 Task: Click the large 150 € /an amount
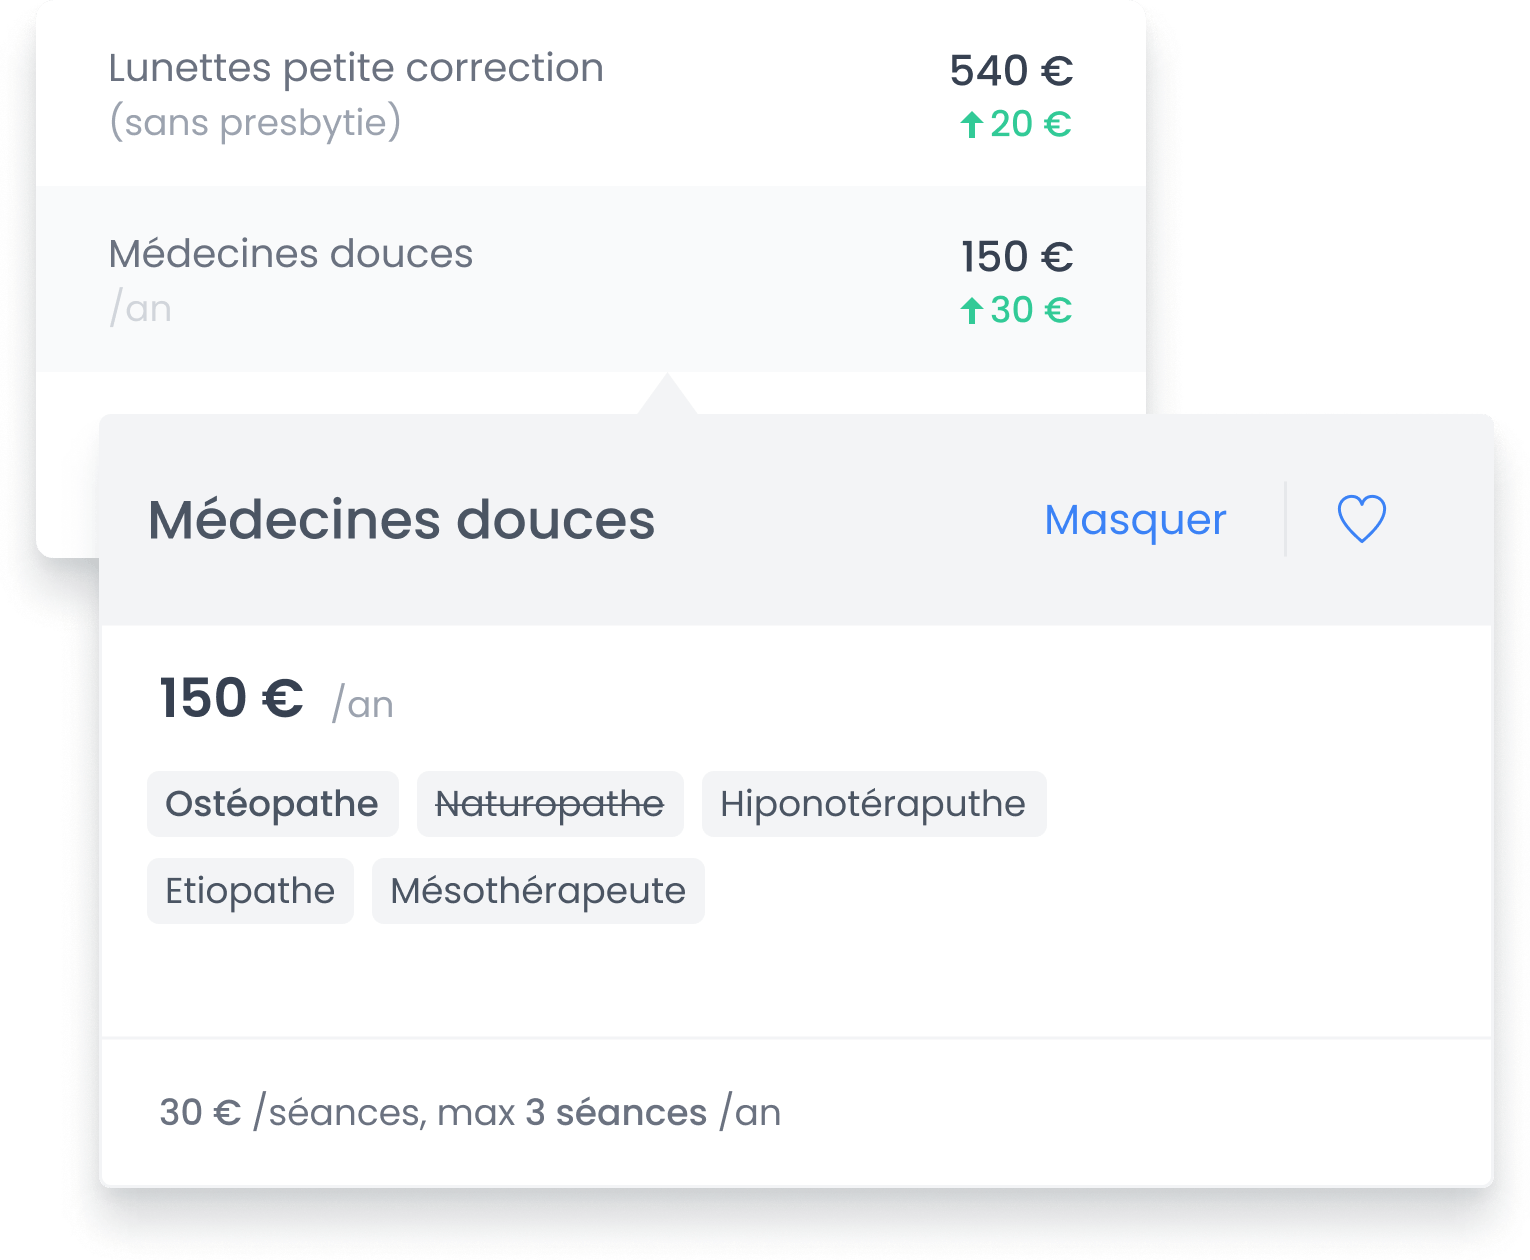232,699
